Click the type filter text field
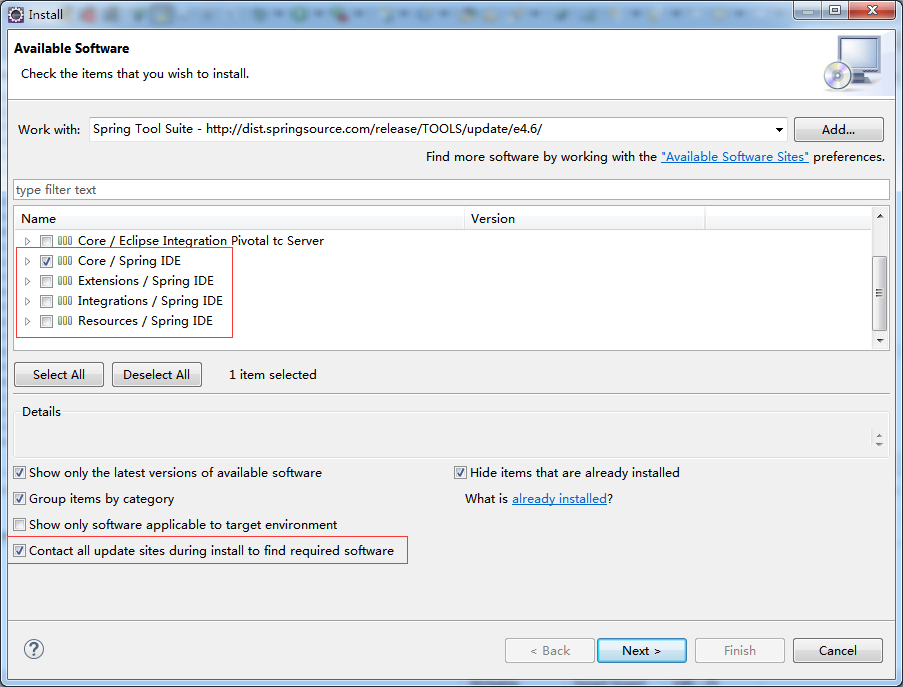903x687 pixels. point(452,189)
